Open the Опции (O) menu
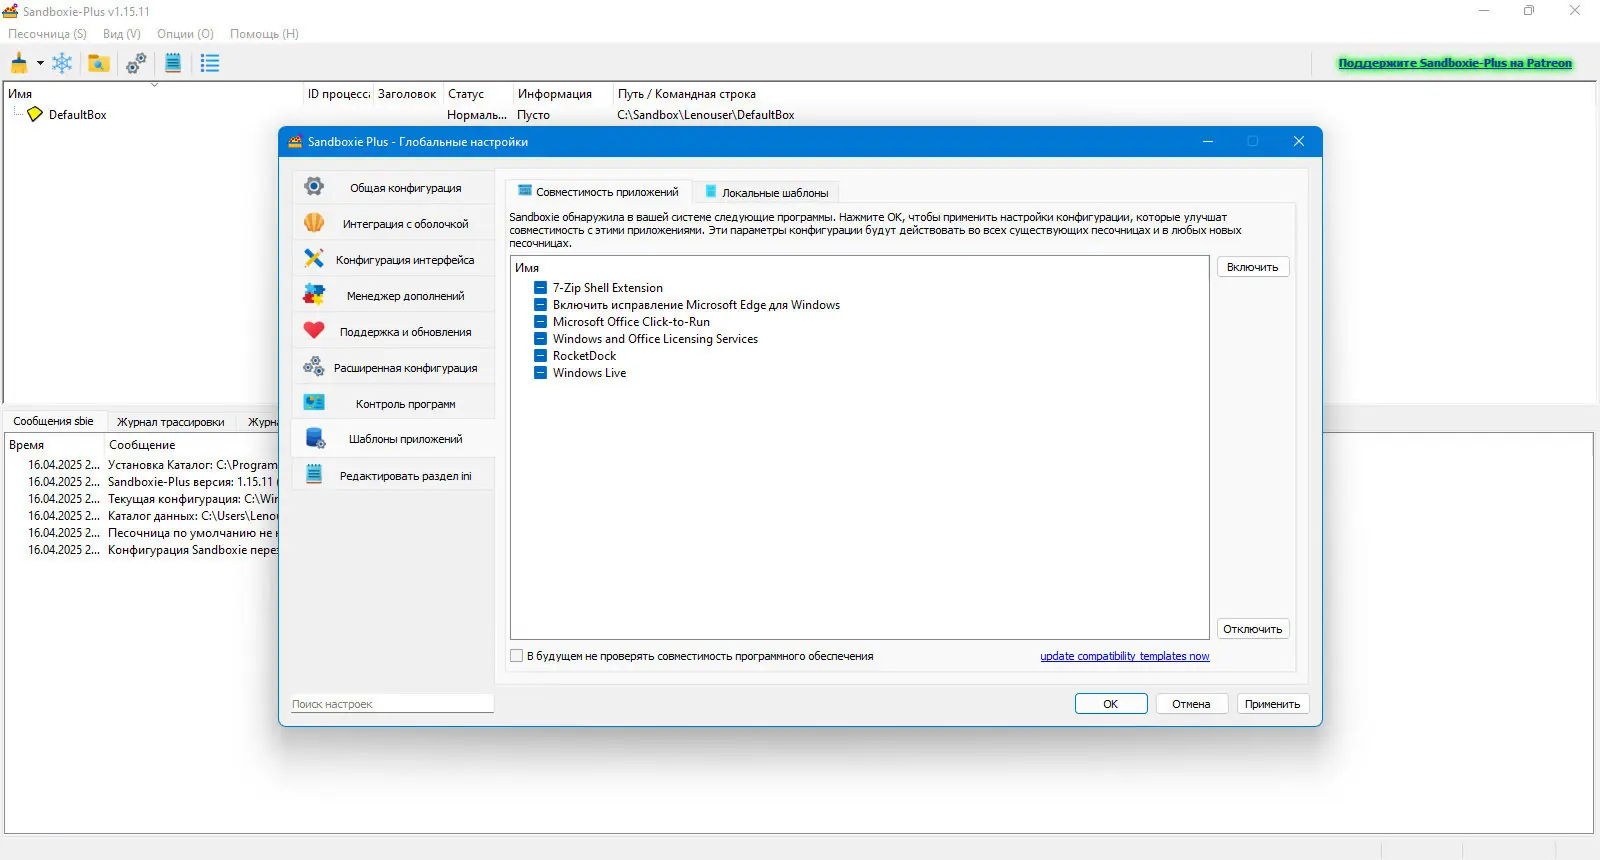Screen dimensions: 1600x860 pyautogui.click(x=185, y=33)
